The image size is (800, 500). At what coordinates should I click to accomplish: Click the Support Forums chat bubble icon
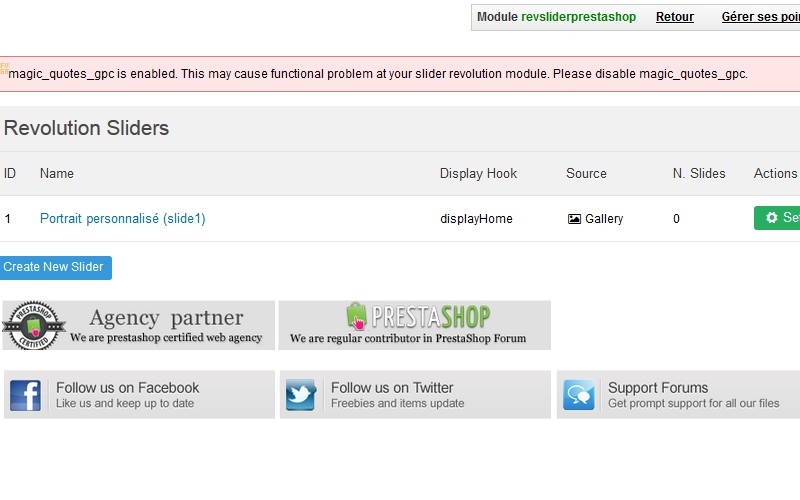[579, 395]
